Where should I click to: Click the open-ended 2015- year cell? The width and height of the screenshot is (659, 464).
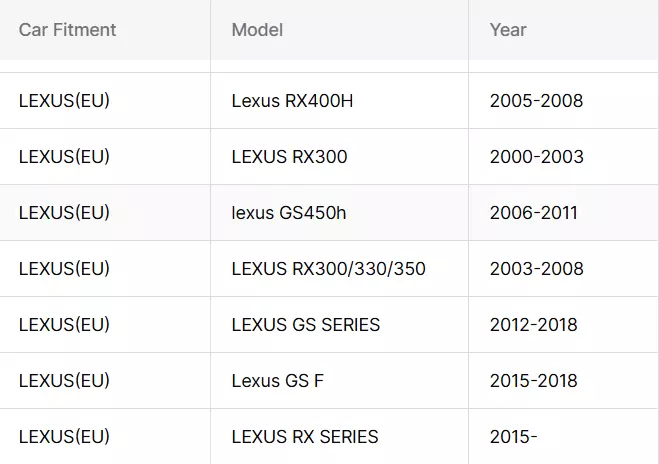[x=513, y=437]
